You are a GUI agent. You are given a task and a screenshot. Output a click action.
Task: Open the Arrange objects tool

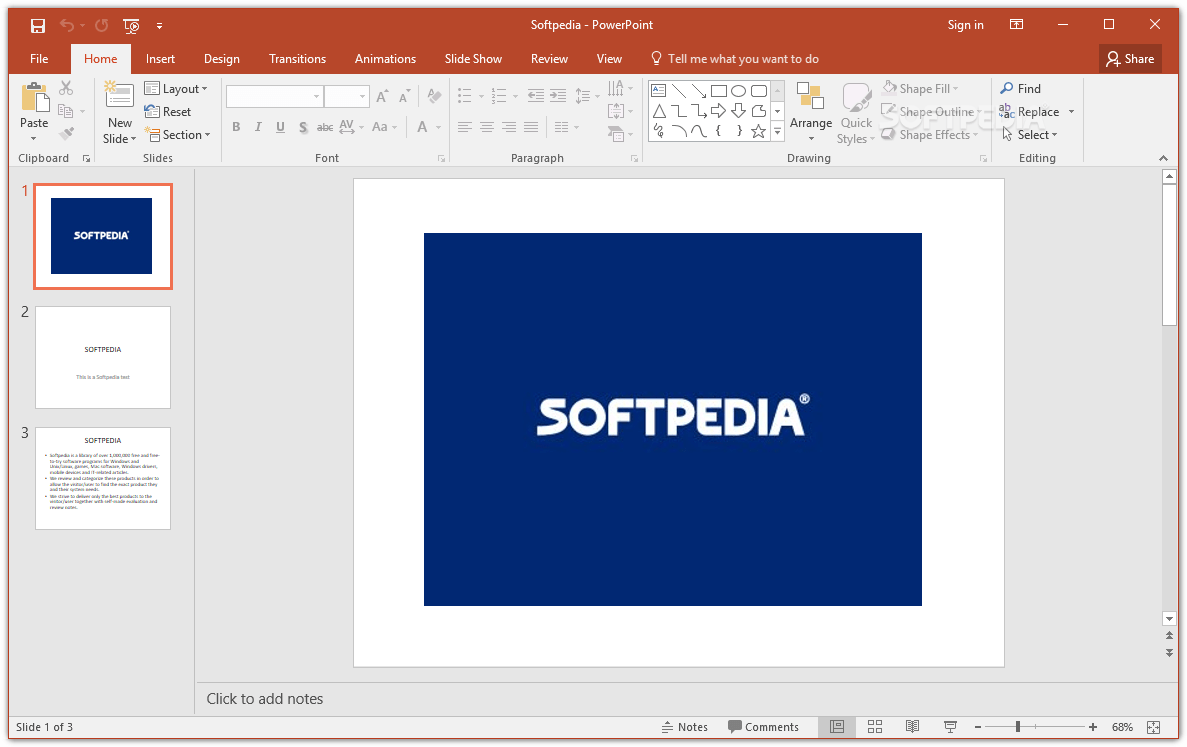click(x=810, y=112)
